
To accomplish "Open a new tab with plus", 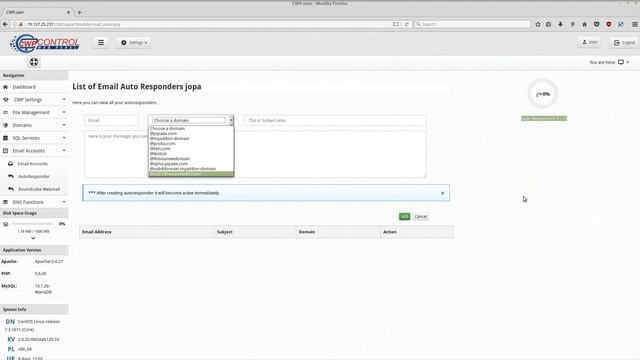I will [x=80, y=12].
